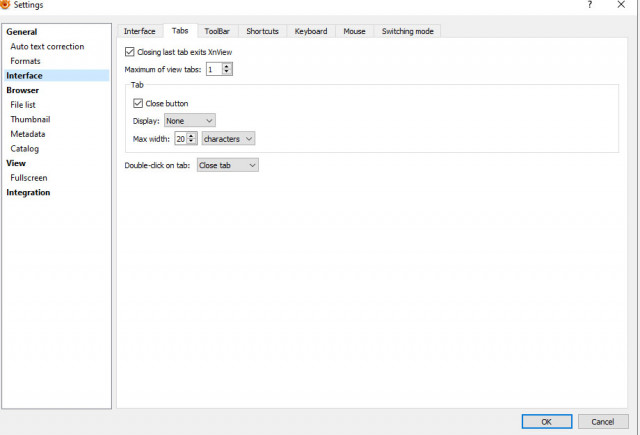Open Double-click on tab dropdown
Viewport: 640px width, 435px height.
pos(227,165)
